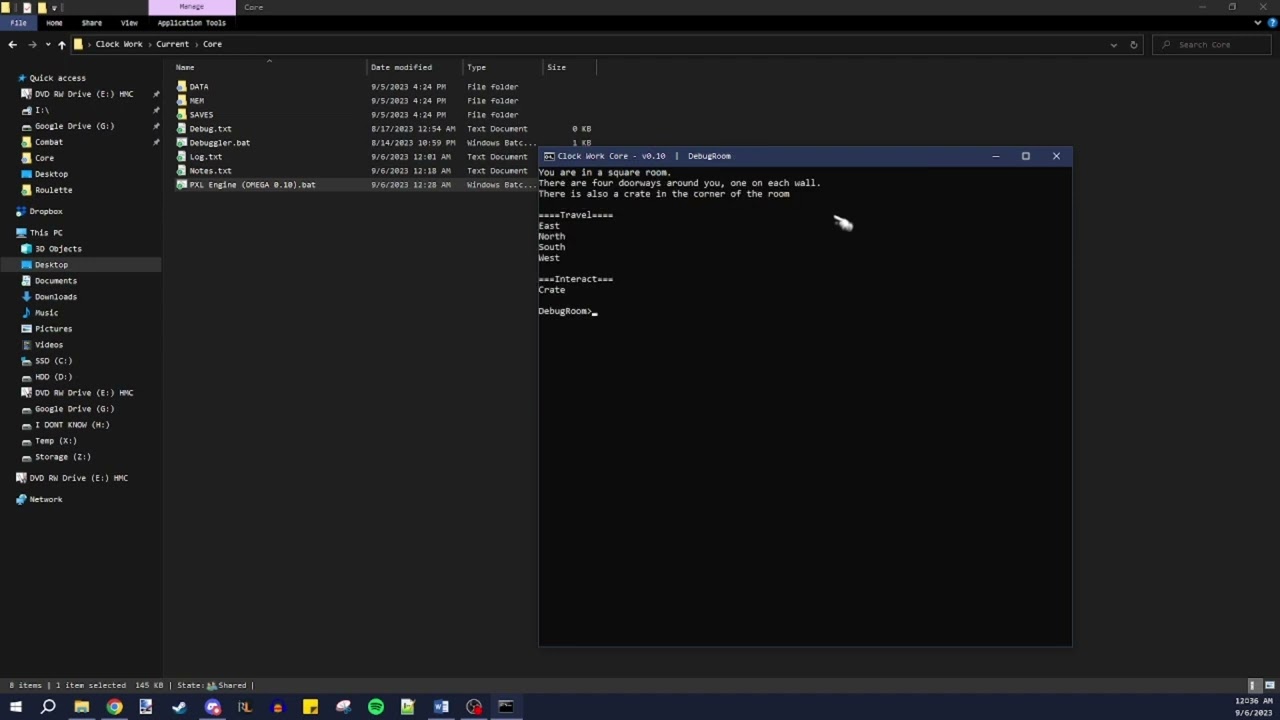The height and width of the screenshot is (720, 1280).
Task: Open Discord from the taskbar
Action: point(212,707)
